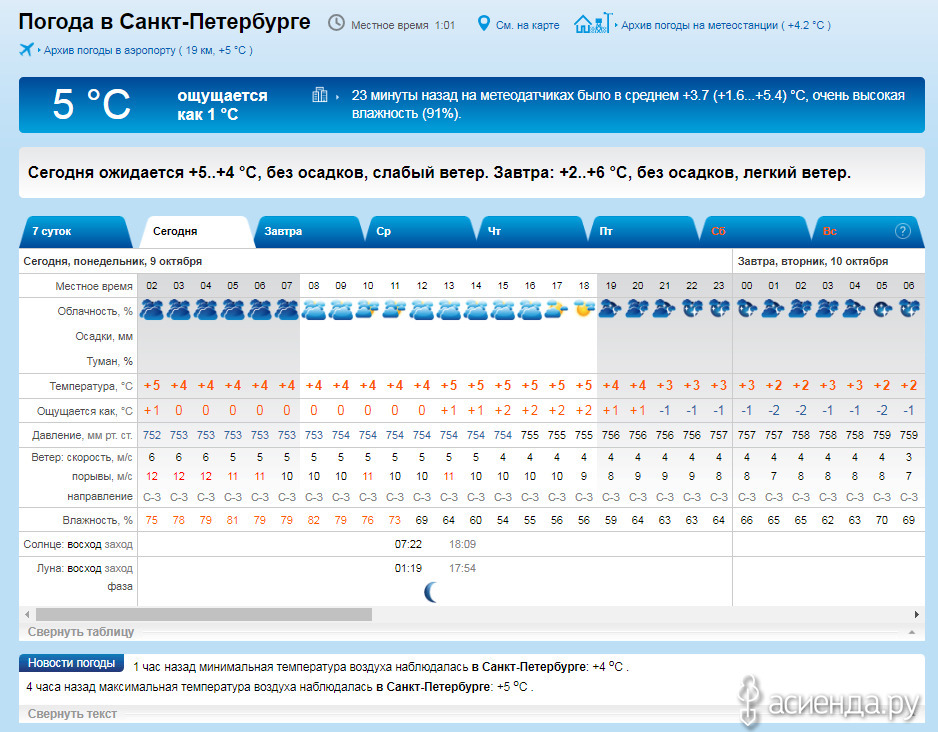Image resolution: width=938 pixels, height=732 pixels.
Task: Click 'Завтра, вторник, 10 октября' header
Action: tap(812, 261)
